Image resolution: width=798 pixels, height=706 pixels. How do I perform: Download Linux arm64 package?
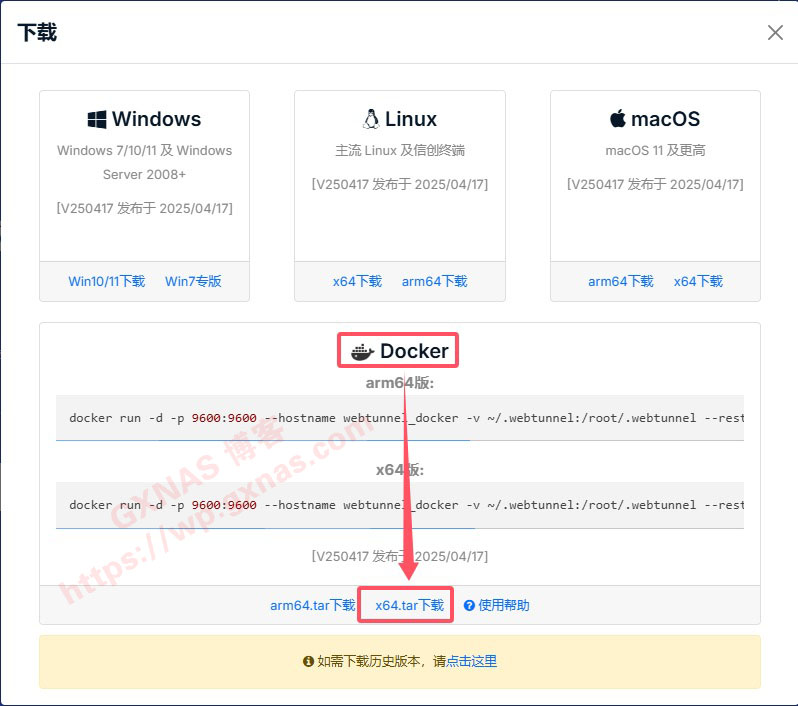point(435,281)
